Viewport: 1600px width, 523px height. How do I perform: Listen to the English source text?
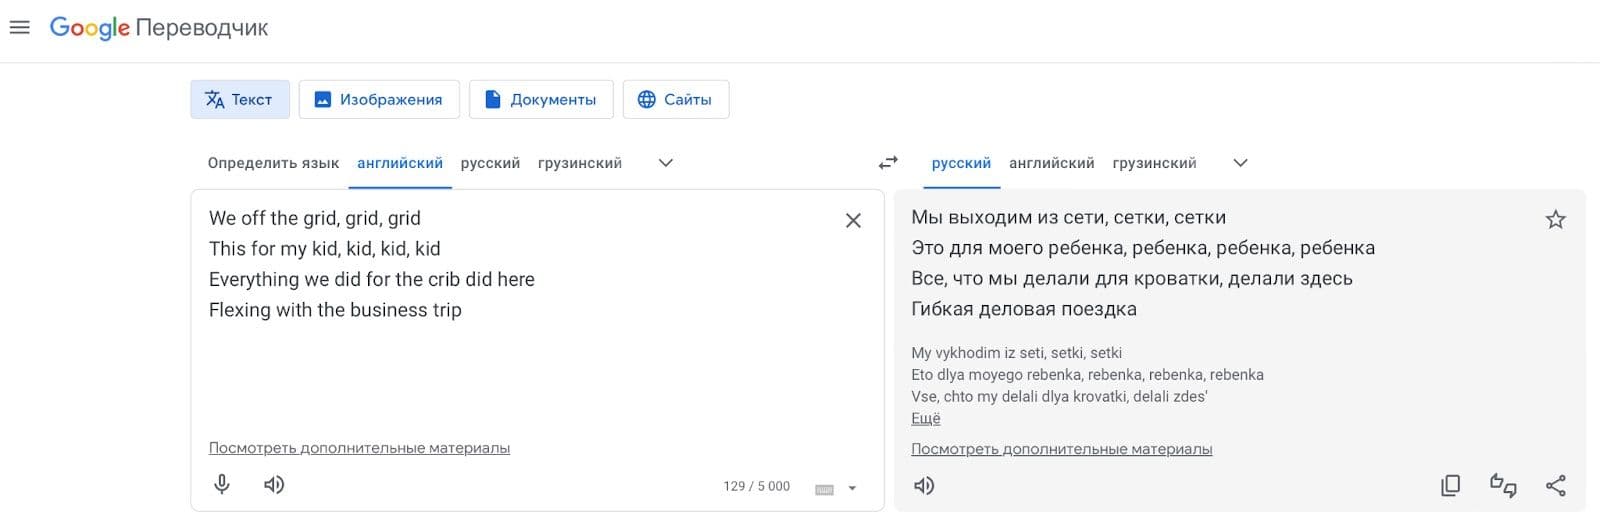point(274,485)
